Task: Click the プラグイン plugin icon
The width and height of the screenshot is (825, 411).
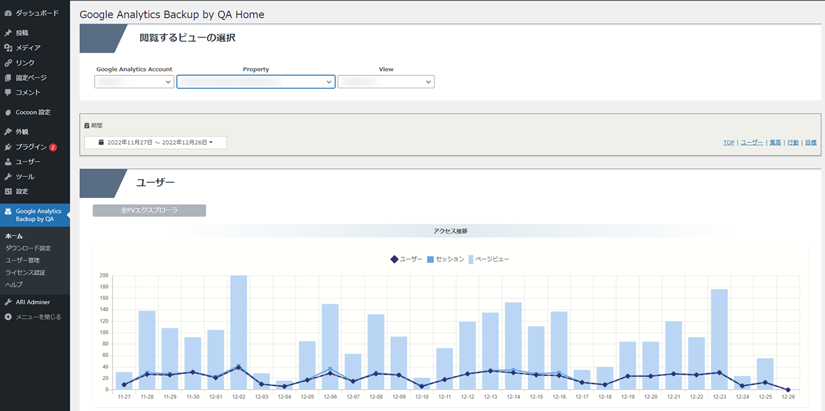Action: 8,147
